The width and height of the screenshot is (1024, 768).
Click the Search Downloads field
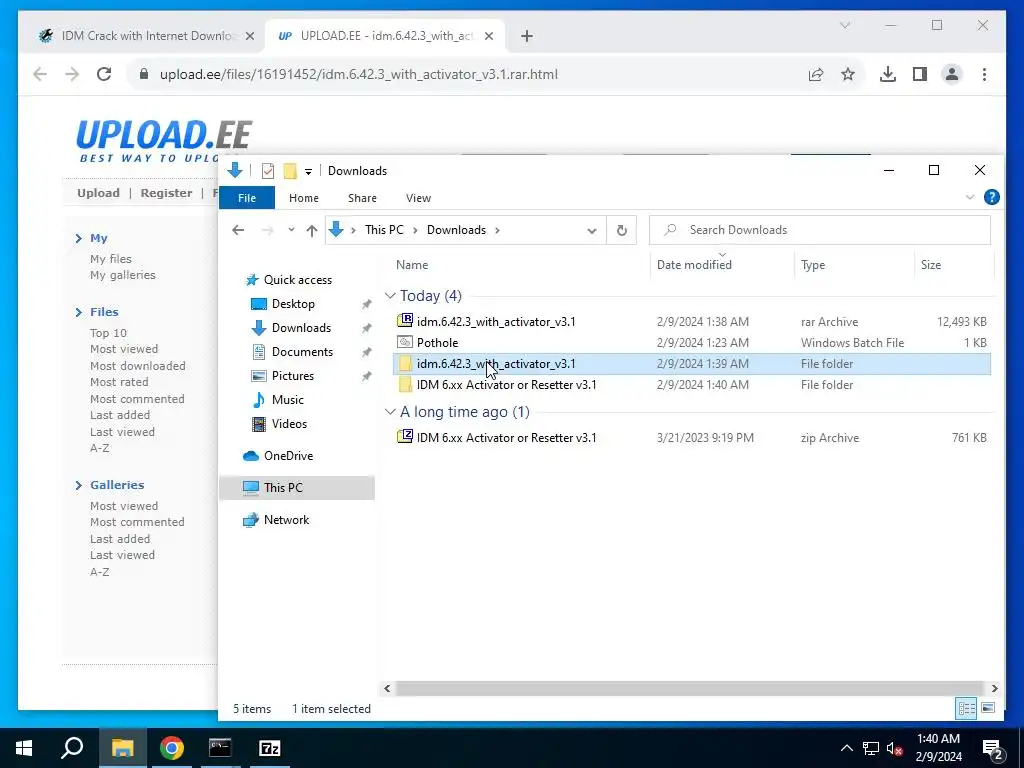point(820,230)
